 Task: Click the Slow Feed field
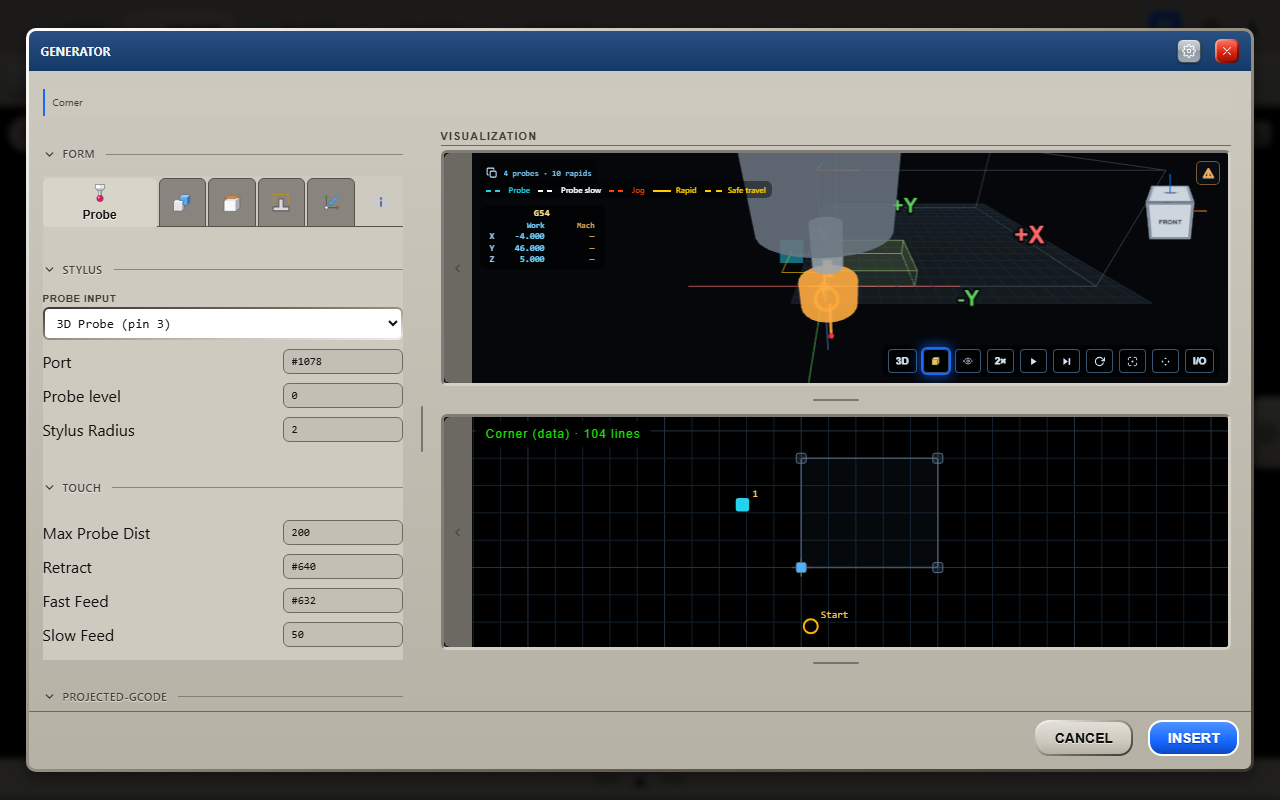343,635
